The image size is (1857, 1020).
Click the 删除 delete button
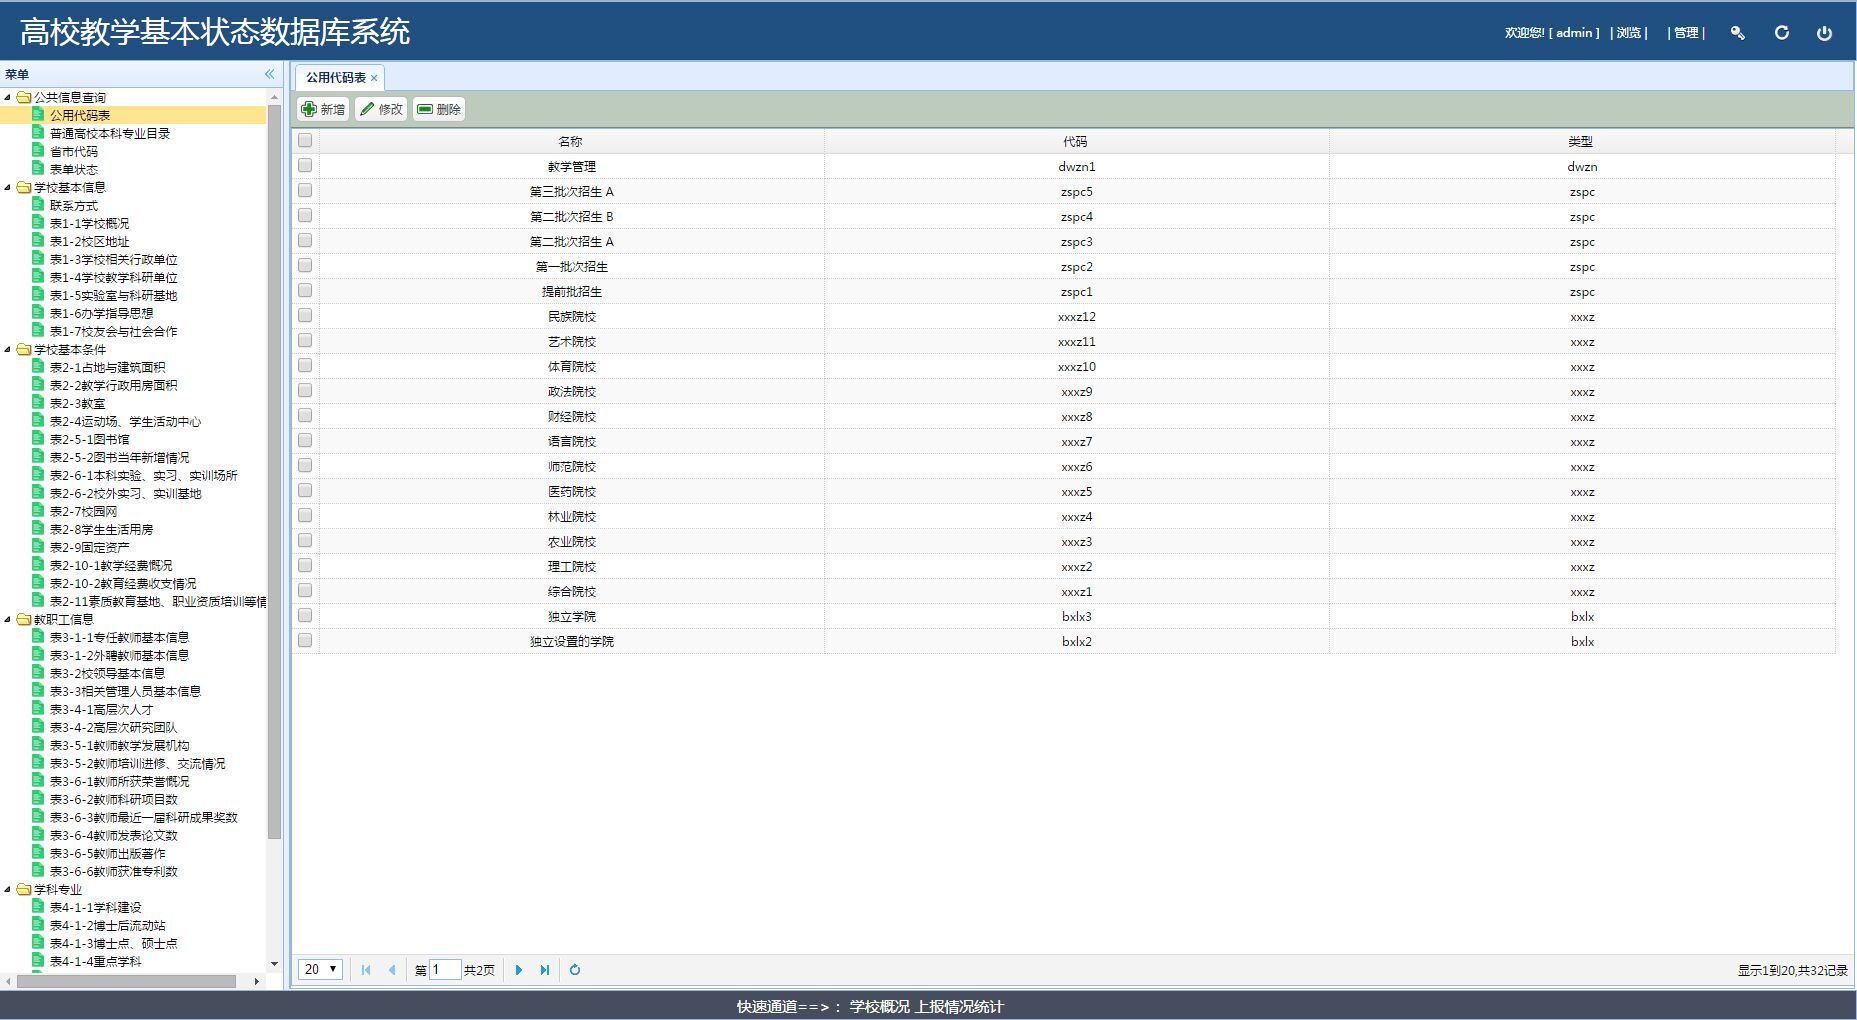coord(439,109)
